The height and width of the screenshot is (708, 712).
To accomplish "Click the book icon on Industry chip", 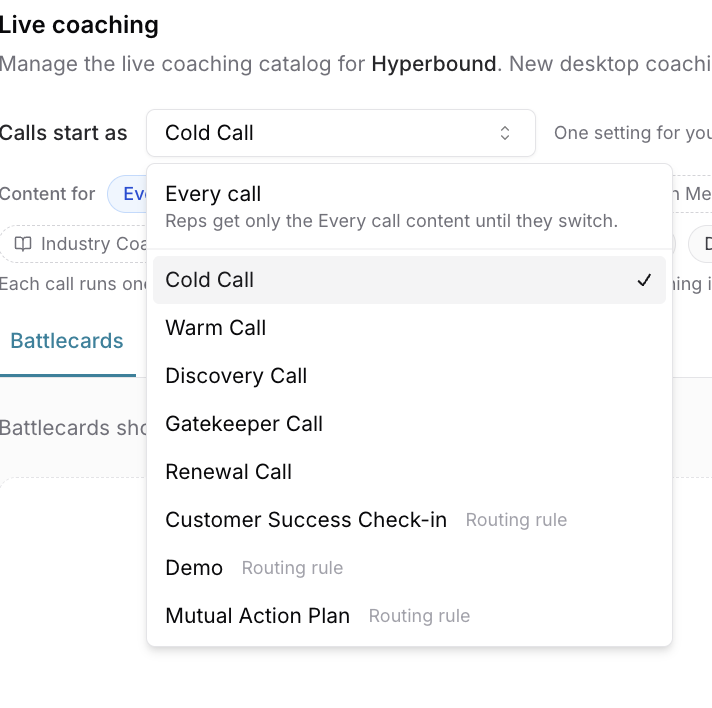I will 23,244.
